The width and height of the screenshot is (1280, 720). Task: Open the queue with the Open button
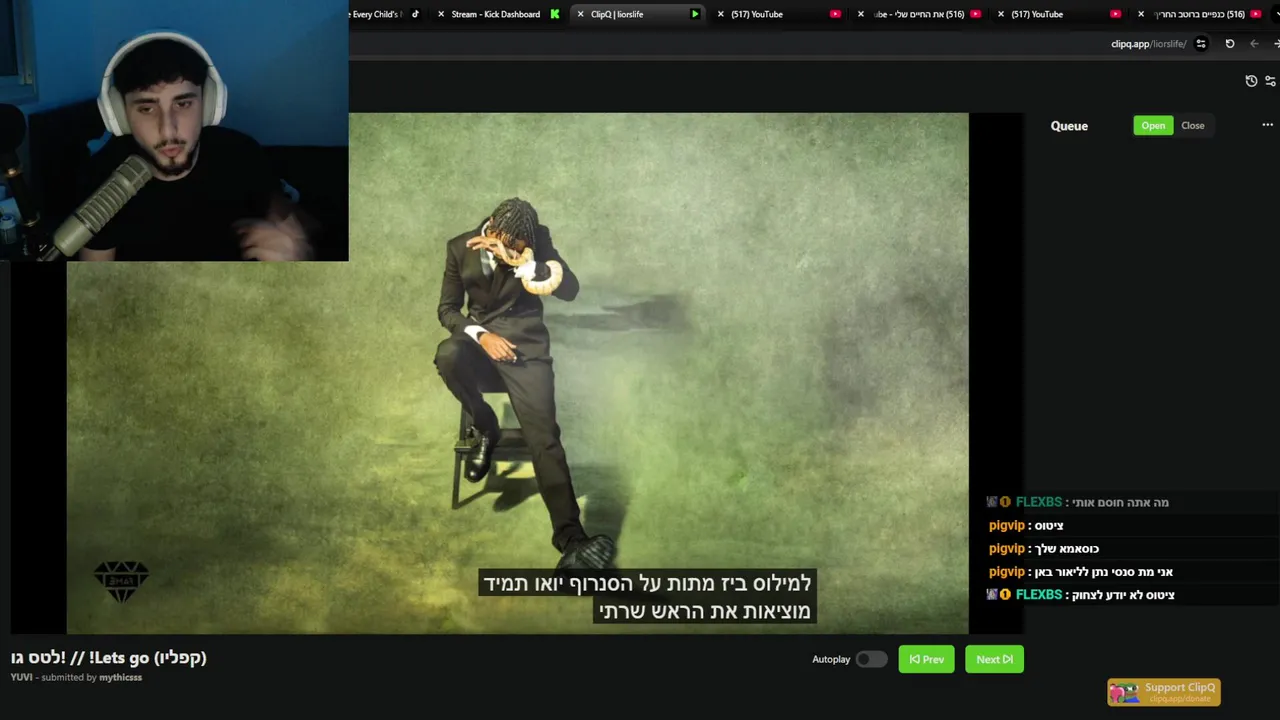click(1153, 125)
